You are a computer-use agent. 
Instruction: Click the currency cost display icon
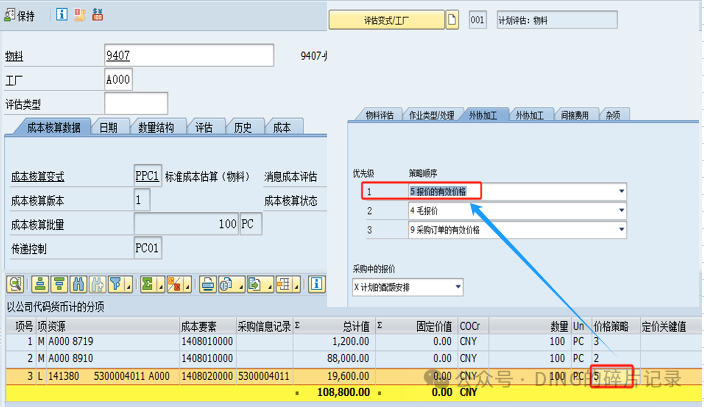click(97, 15)
